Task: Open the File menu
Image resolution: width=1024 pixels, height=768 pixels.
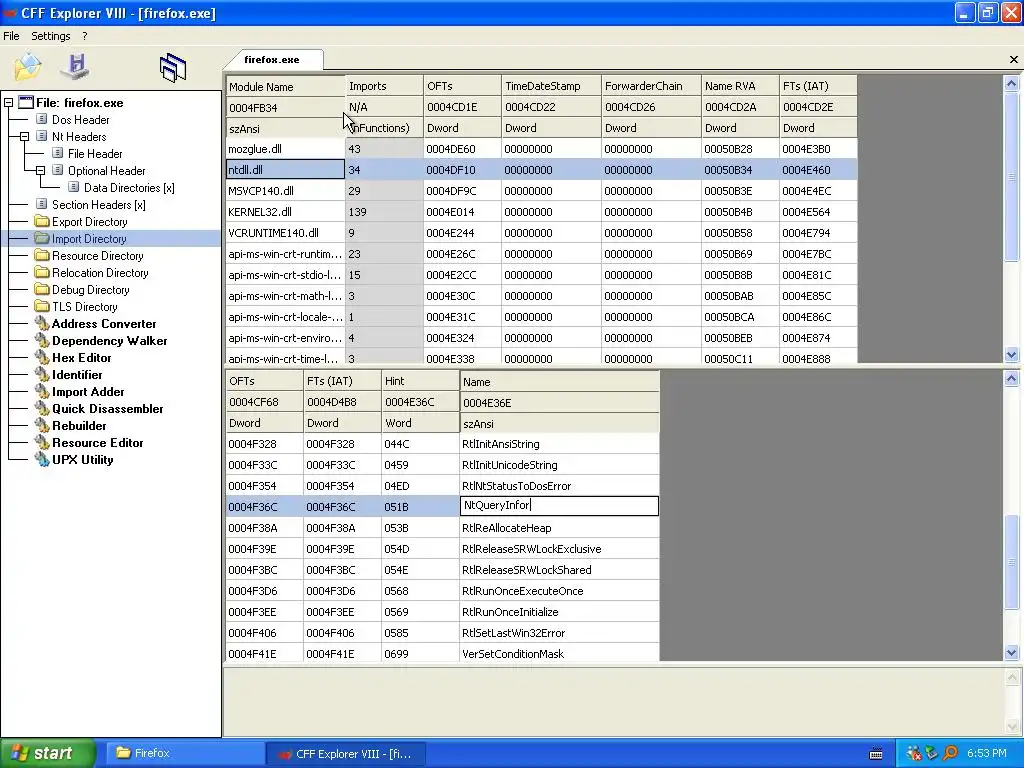Action: (11, 36)
